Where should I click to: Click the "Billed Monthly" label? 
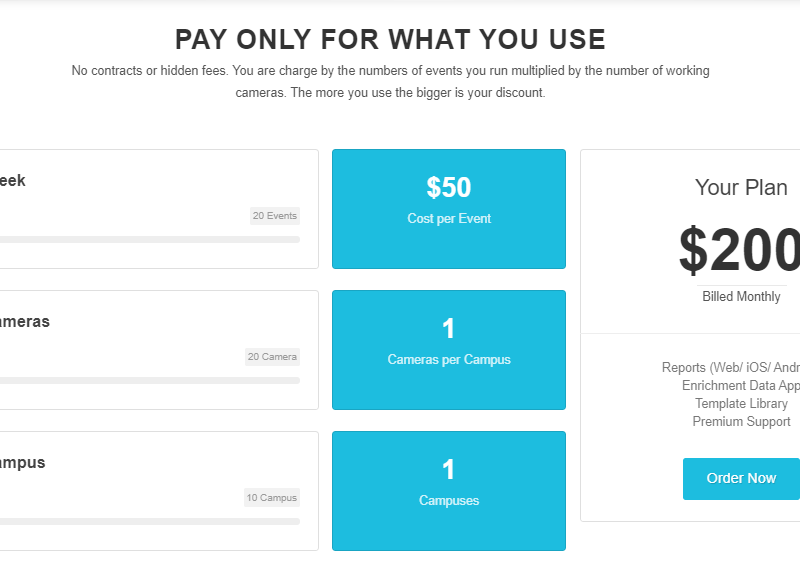[741, 297]
